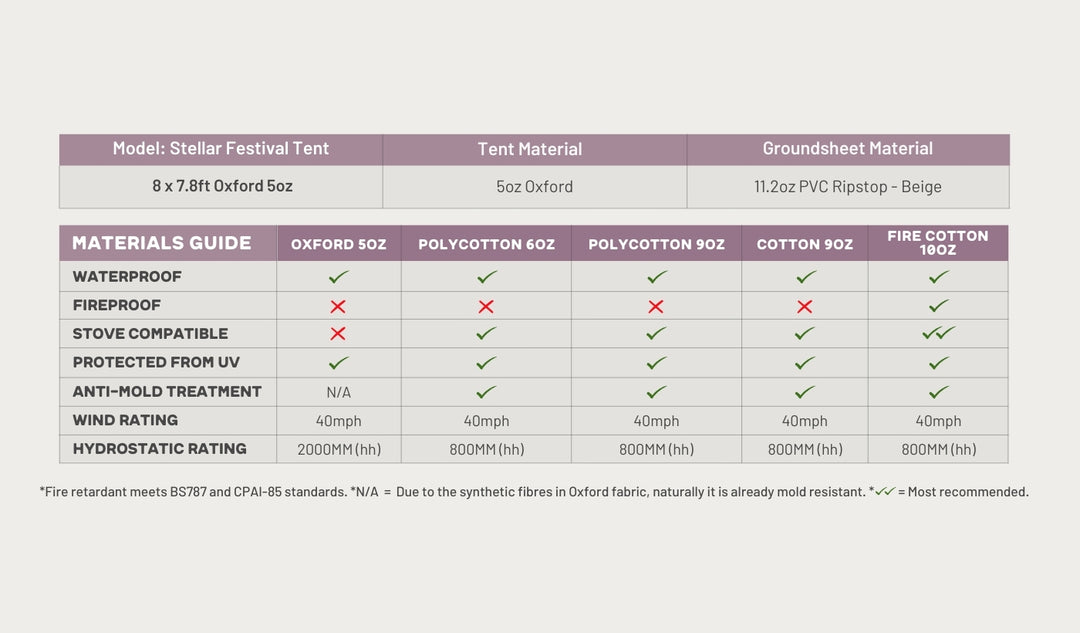Viewport: 1080px width, 633px height.
Task: Click the Oxford 5oz stove compatible cross
Action: [338, 334]
